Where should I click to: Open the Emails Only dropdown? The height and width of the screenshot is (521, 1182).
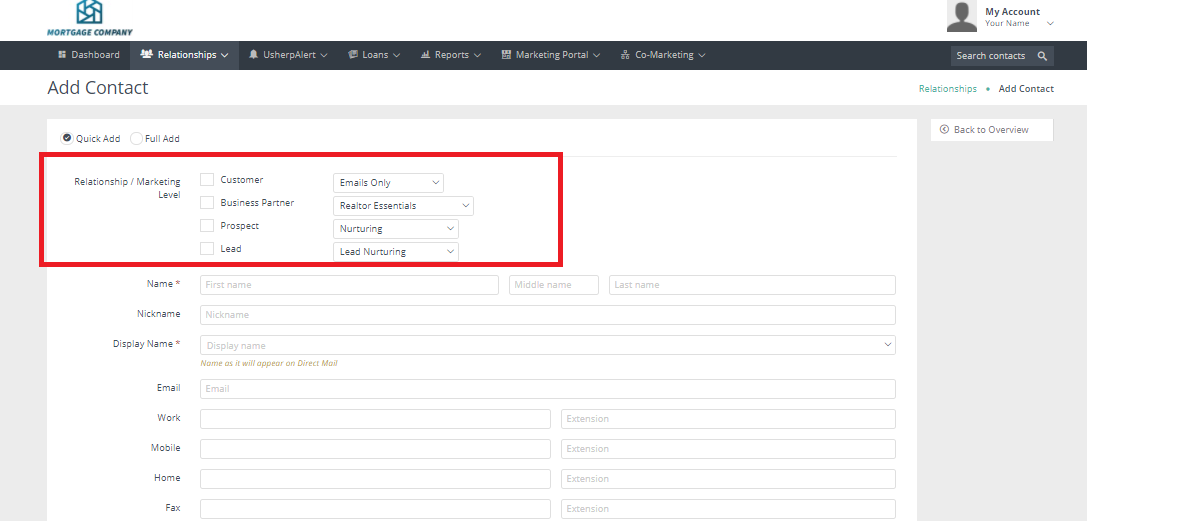coord(388,183)
